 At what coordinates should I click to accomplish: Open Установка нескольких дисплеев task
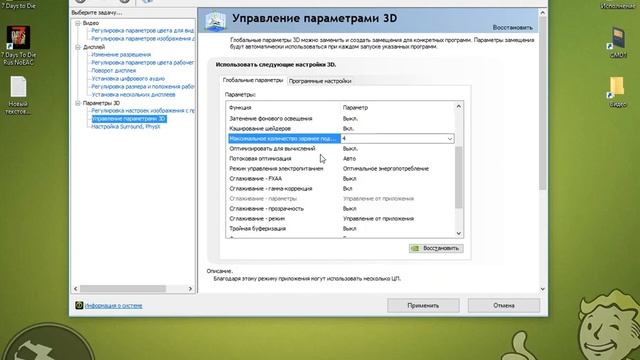click(x=133, y=95)
